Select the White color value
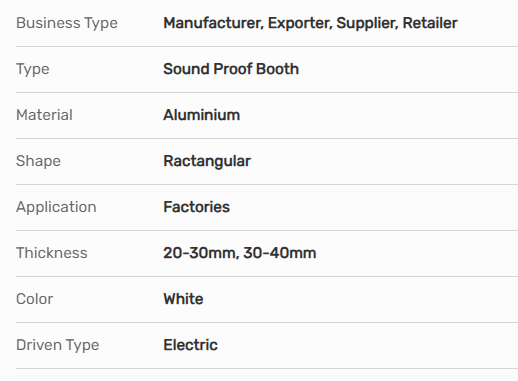 tap(183, 299)
